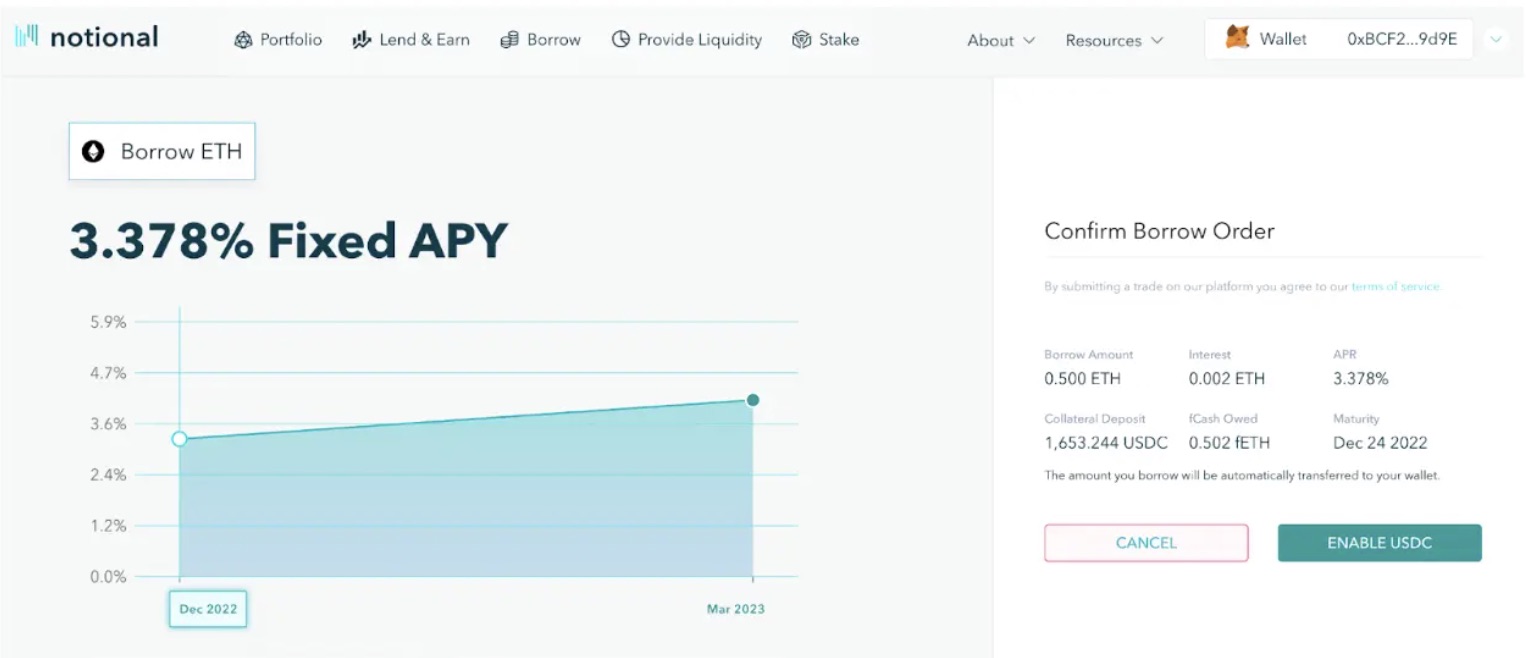Image resolution: width=1526 pixels, height=658 pixels.
Task: Open the Provide Liquidity page
Action: pyautogui.click(x=699, y=40)
